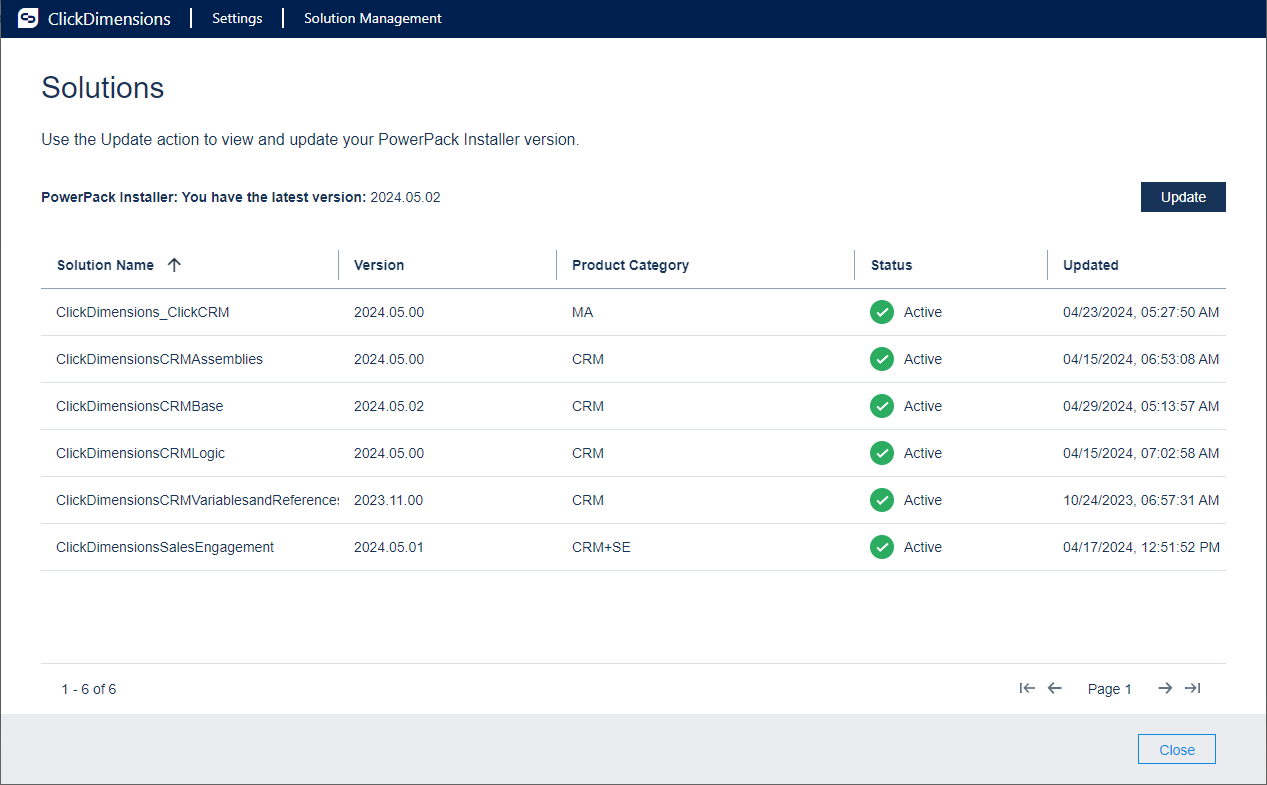
Task: Click the green Active checkmark for ClickDimensions_ClickCRM
Action: 882,312
